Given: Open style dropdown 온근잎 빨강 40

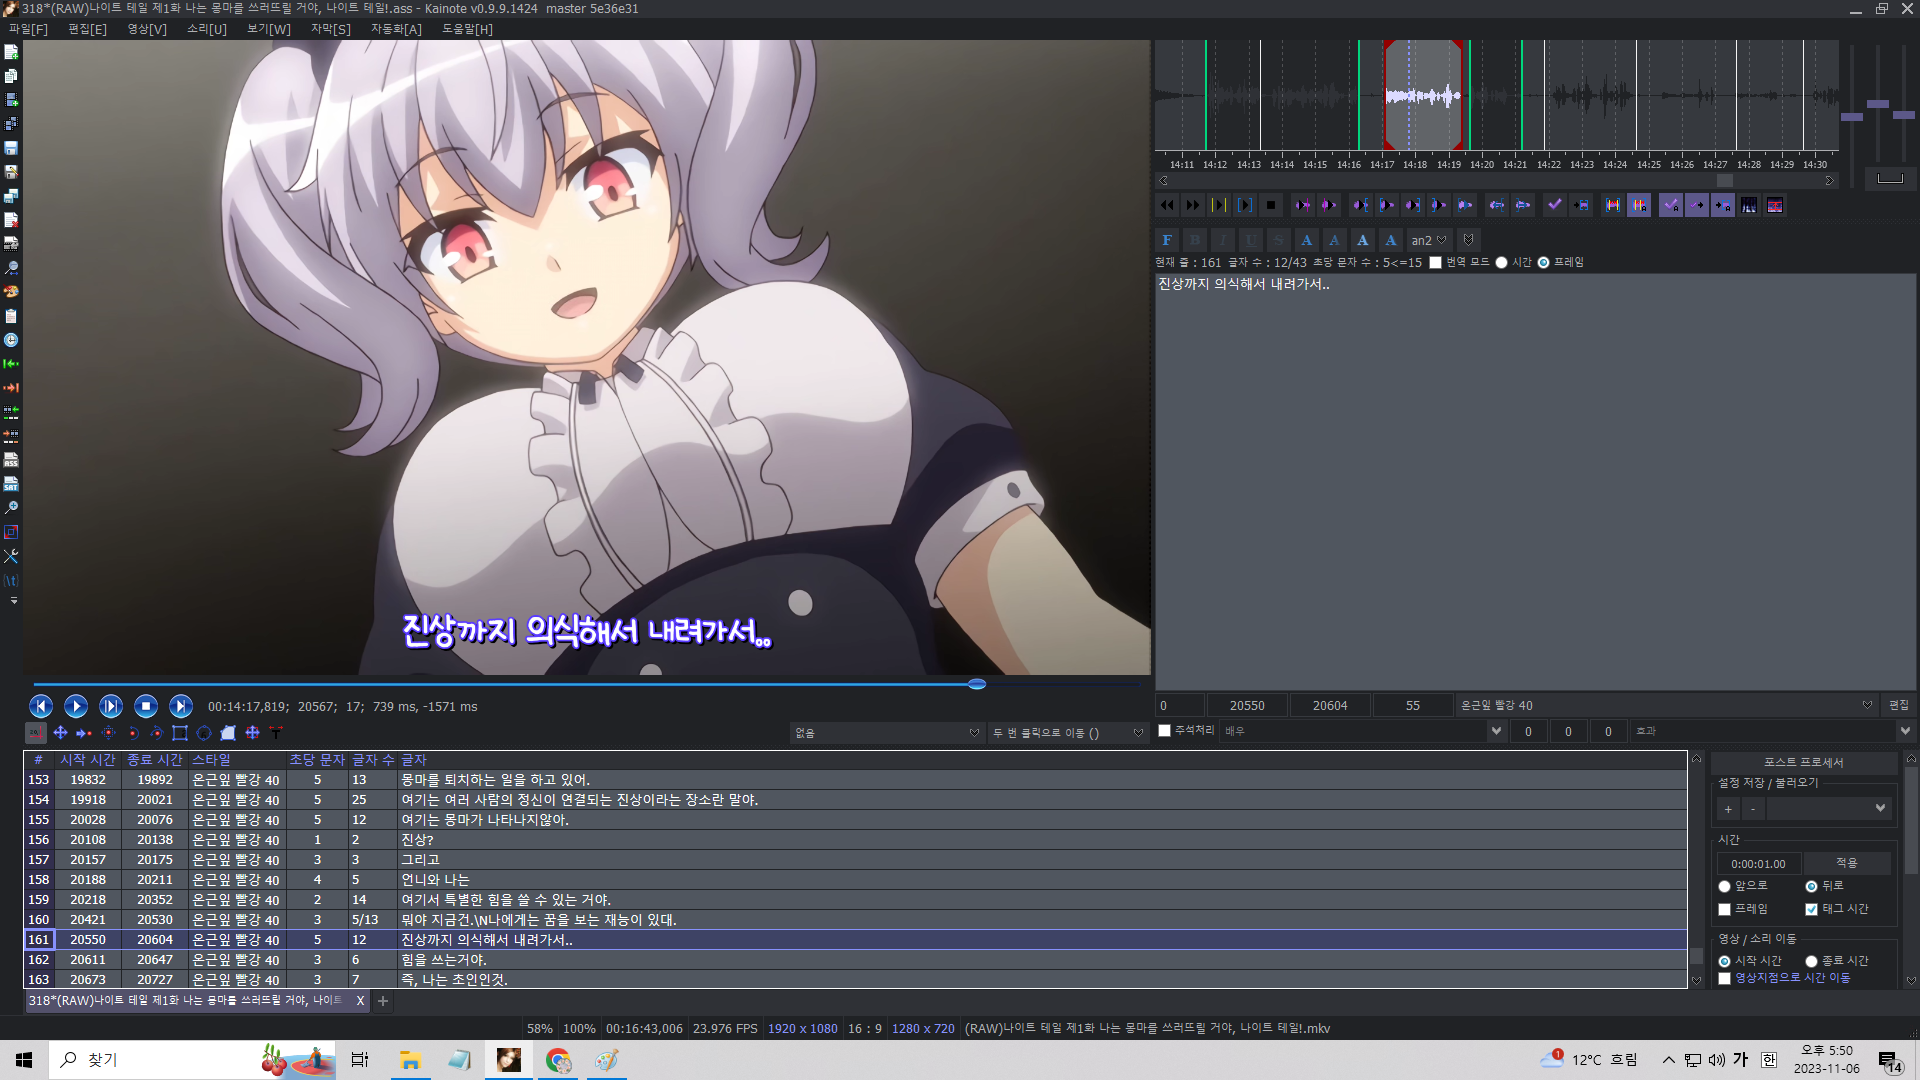Looking at the screenshot, I should pyautogui.click(x=1667, y=705).
